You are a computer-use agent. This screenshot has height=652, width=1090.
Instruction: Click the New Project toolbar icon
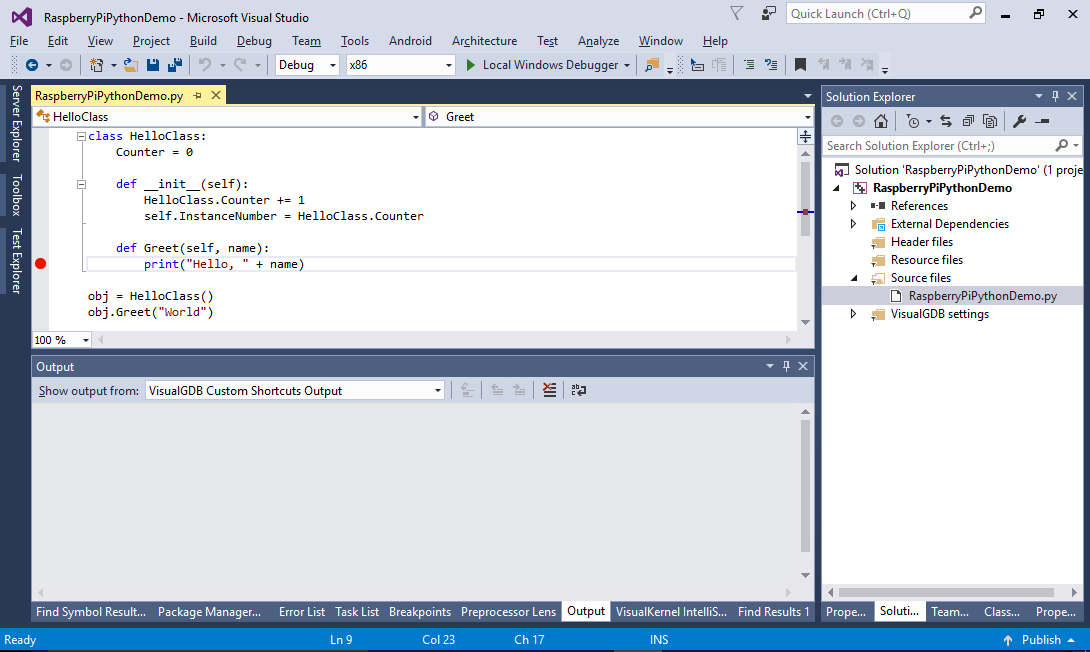(97, 65)
